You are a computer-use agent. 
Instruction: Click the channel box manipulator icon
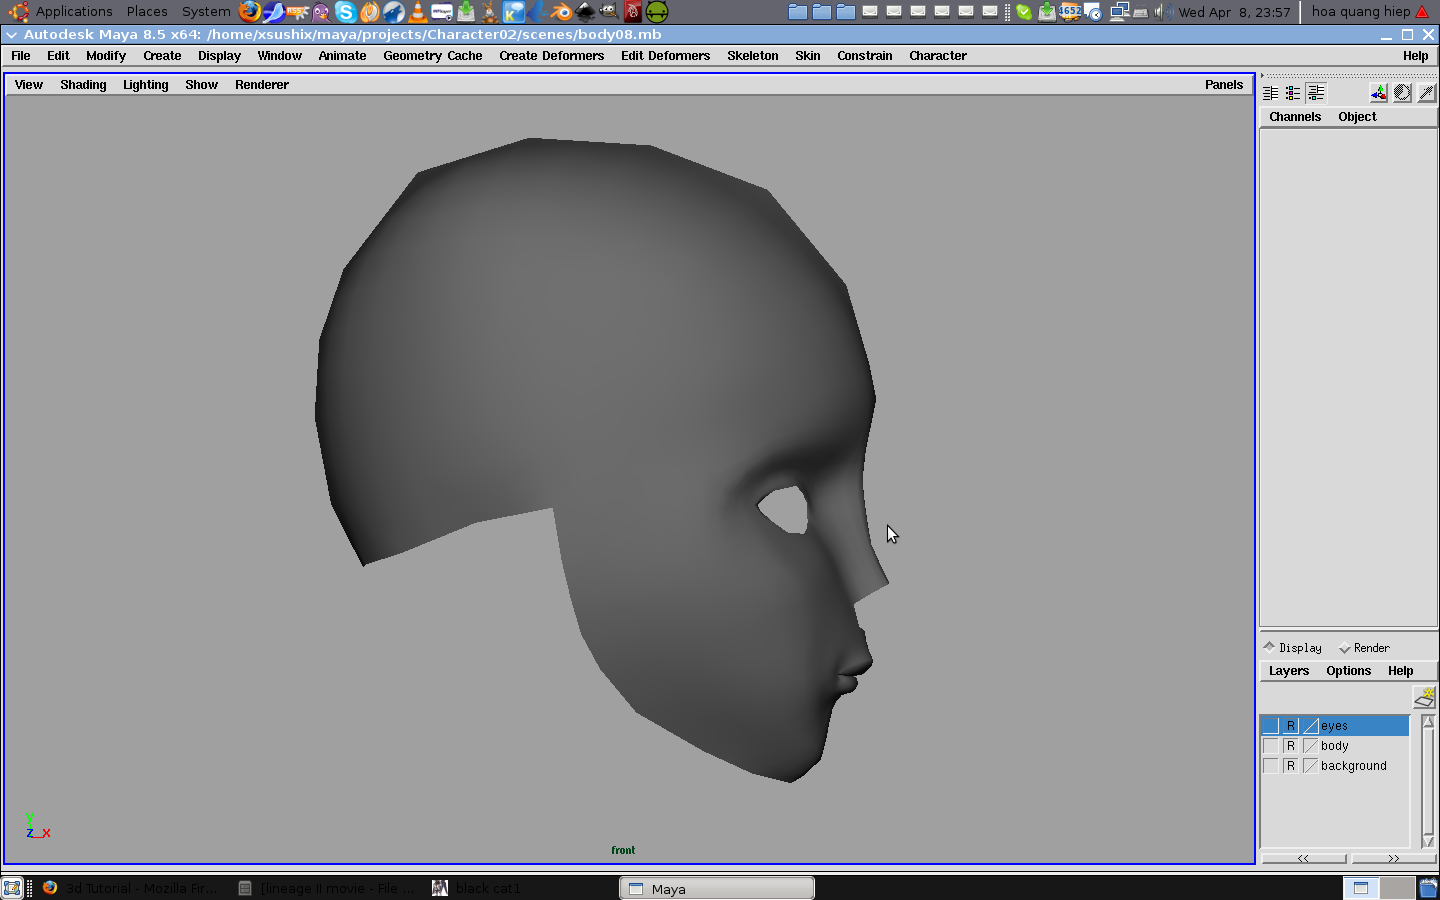pyautogui.click(x=1379, y=93)
